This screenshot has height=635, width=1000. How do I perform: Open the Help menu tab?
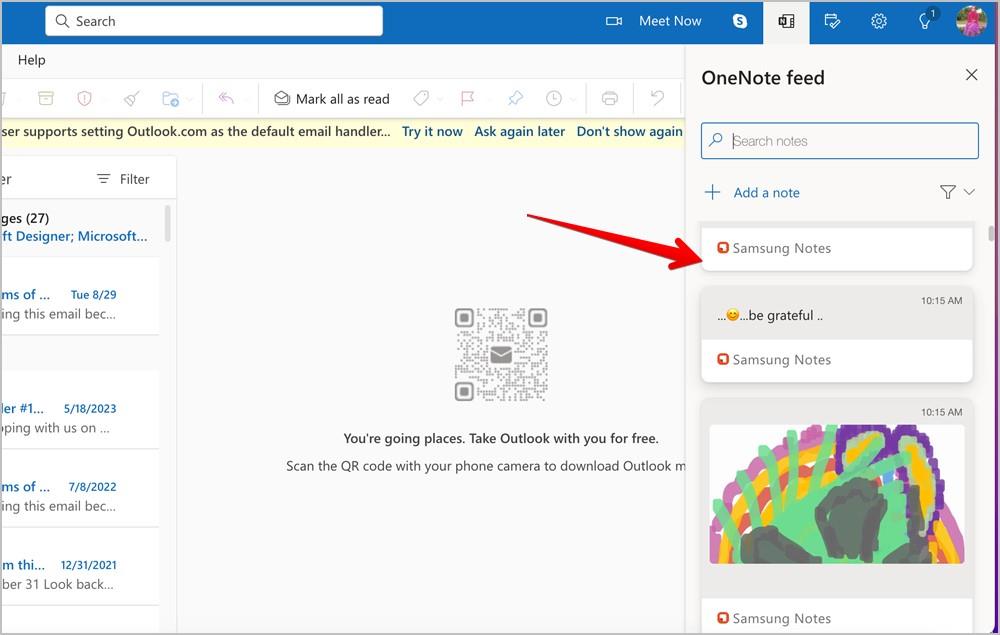[x=31, y=60]
